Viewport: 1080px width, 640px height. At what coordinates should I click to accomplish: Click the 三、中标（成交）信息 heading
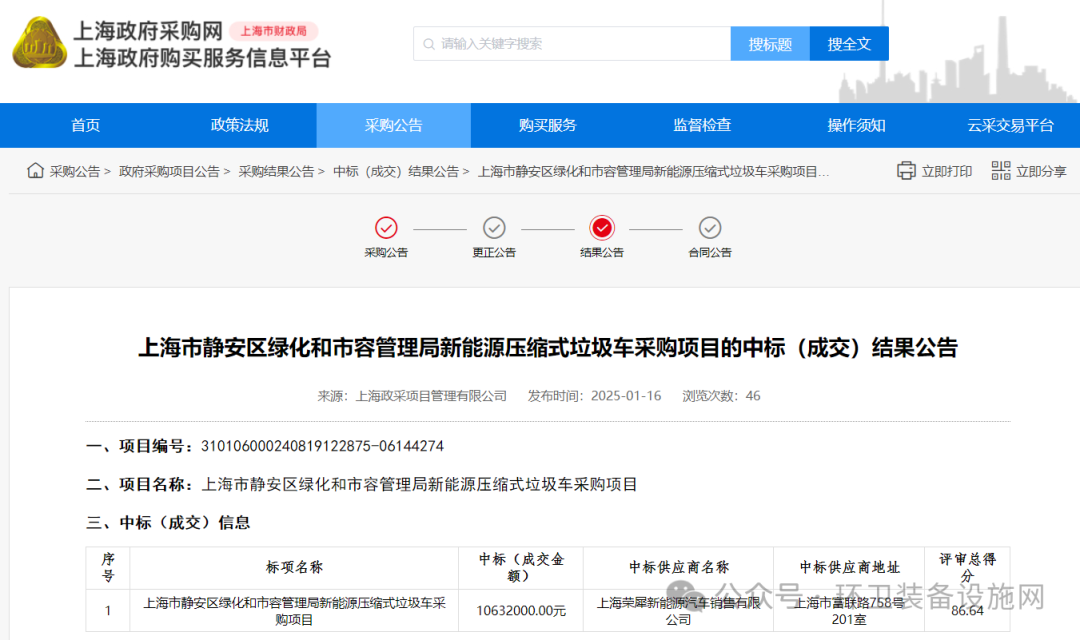point(168,523)
